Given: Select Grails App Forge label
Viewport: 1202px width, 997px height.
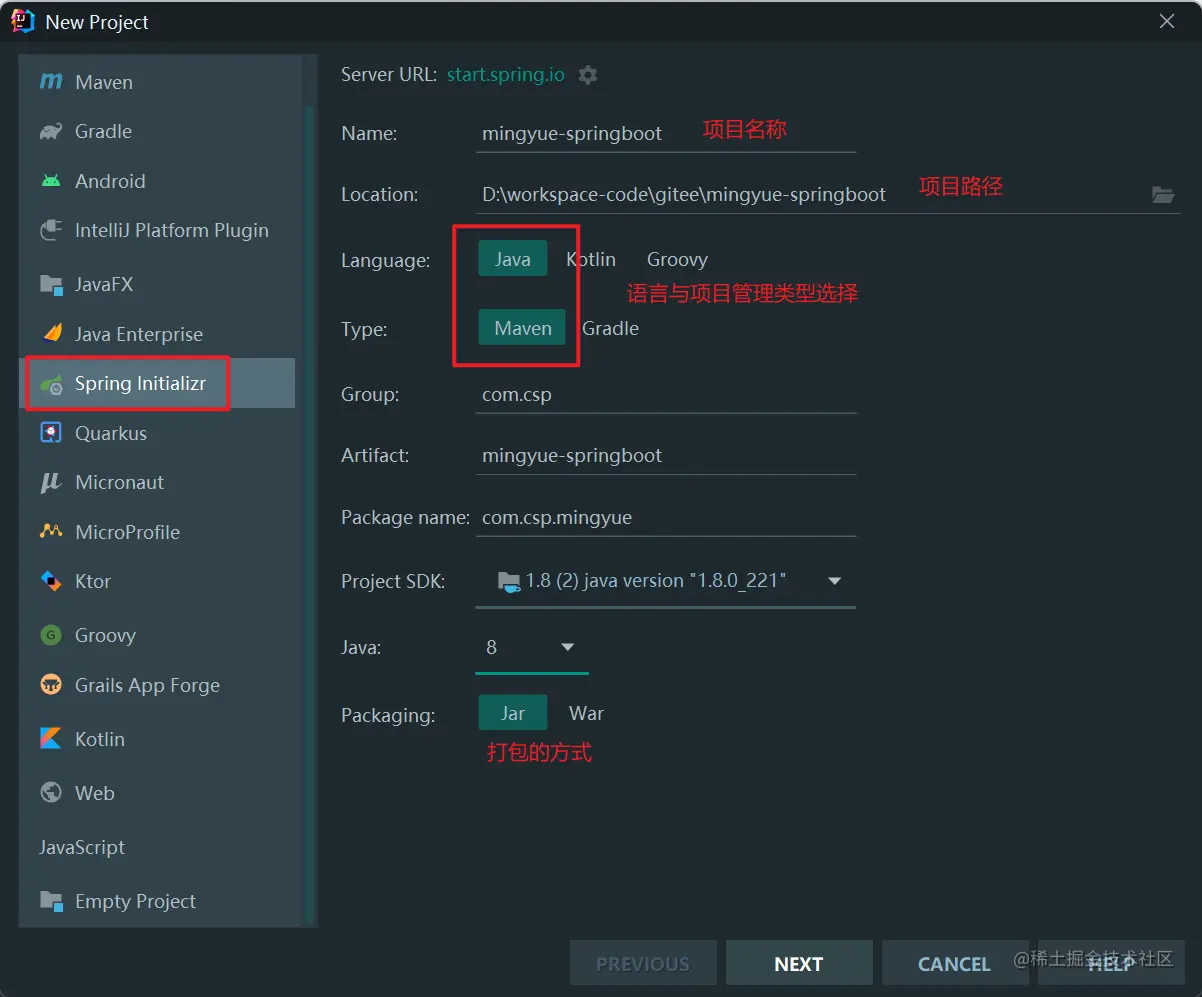Looking at the screenshot, I should pyautogui.click(x=147, y=685).
